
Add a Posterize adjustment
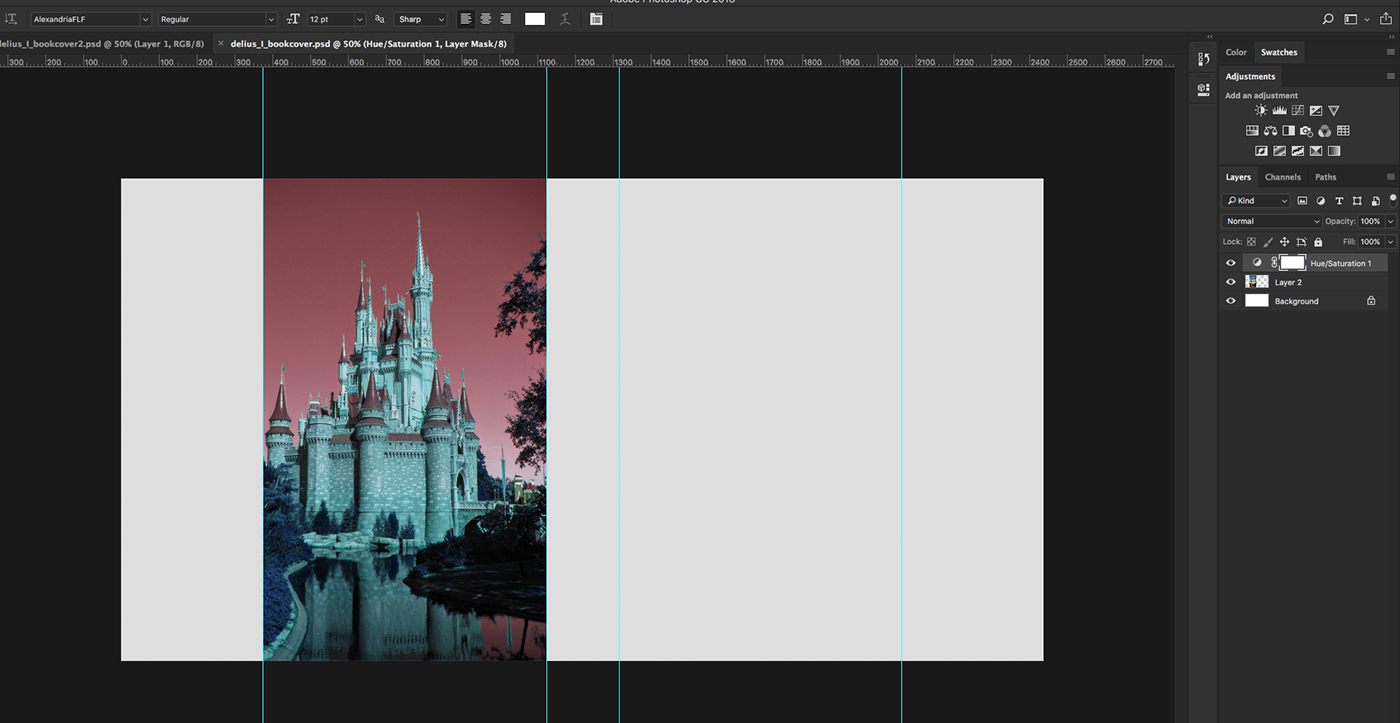(1279, 151)
